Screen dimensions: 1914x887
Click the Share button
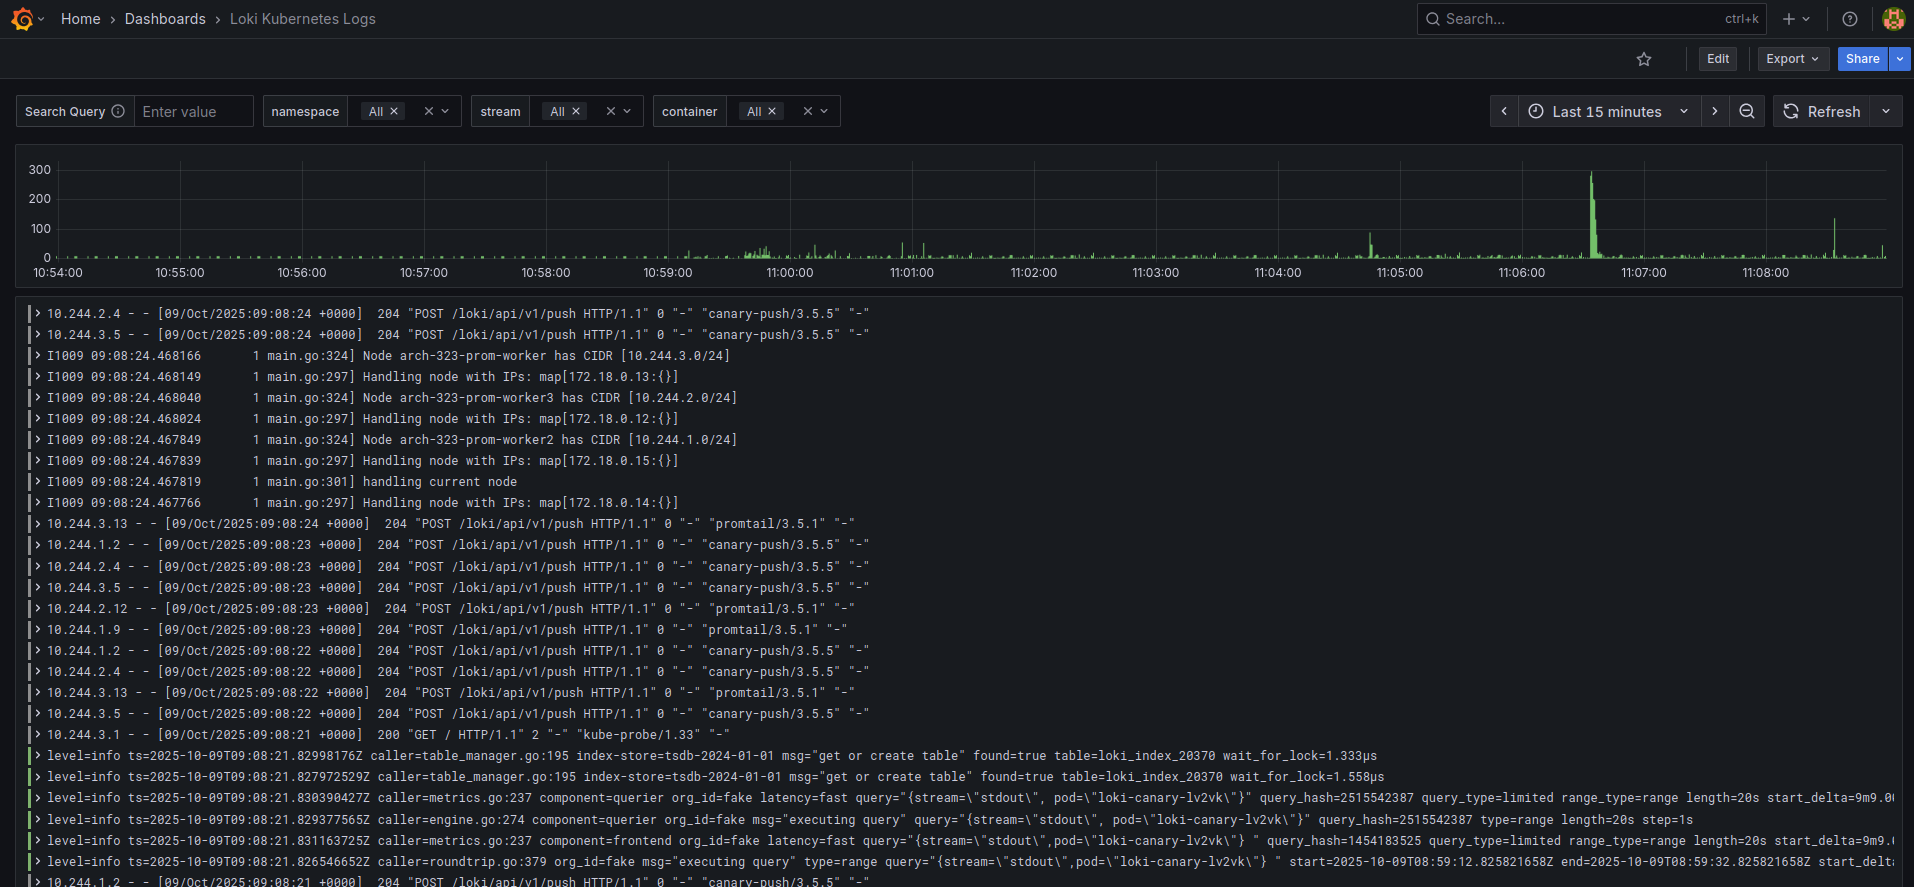(x=1862, y=59)
